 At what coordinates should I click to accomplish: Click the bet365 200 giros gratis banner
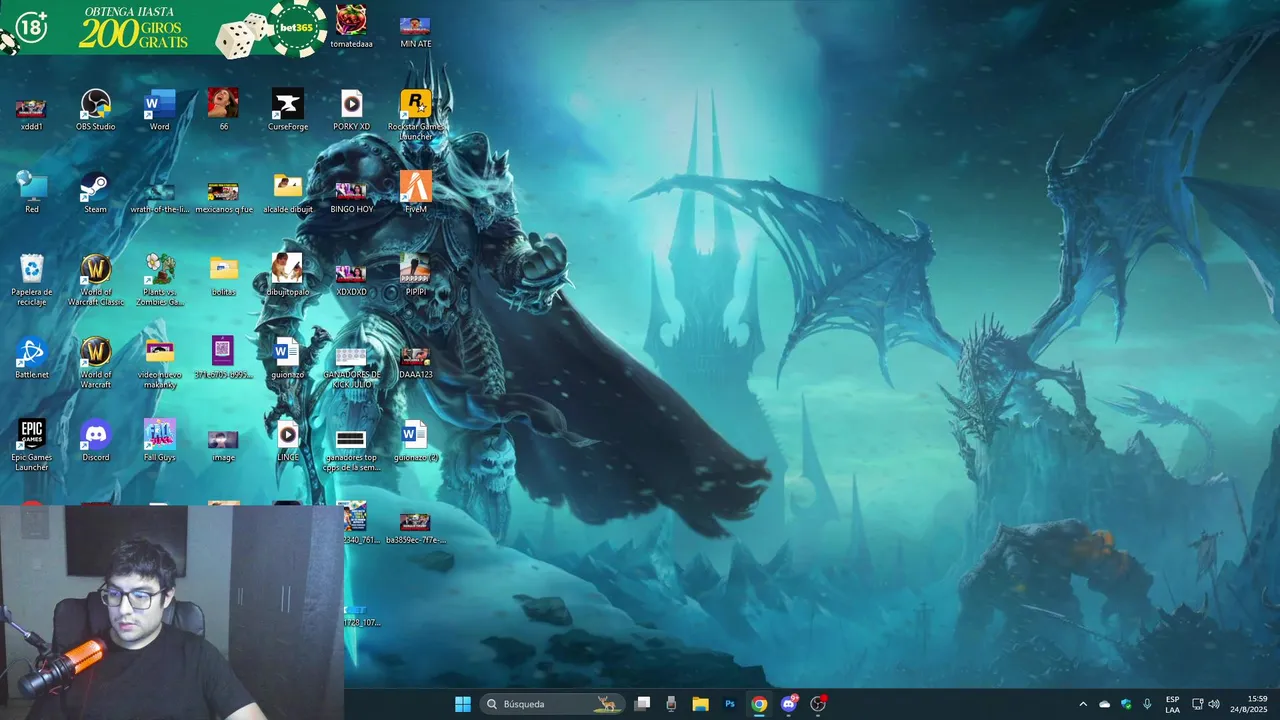click(x=164, y=28)
